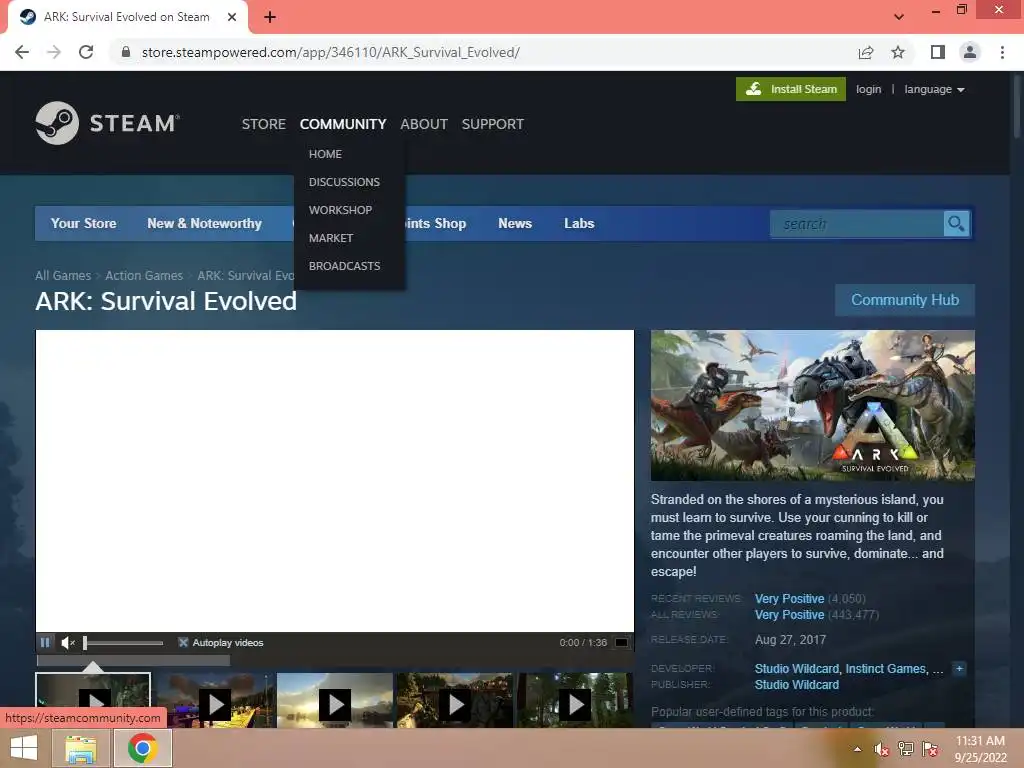Adjust the video volume slider
This screenshot has height=768, width=1024.
click(123, 643)
